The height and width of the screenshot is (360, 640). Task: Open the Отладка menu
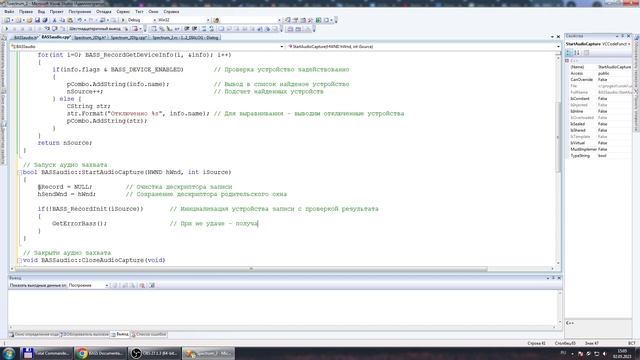(104, 11)
